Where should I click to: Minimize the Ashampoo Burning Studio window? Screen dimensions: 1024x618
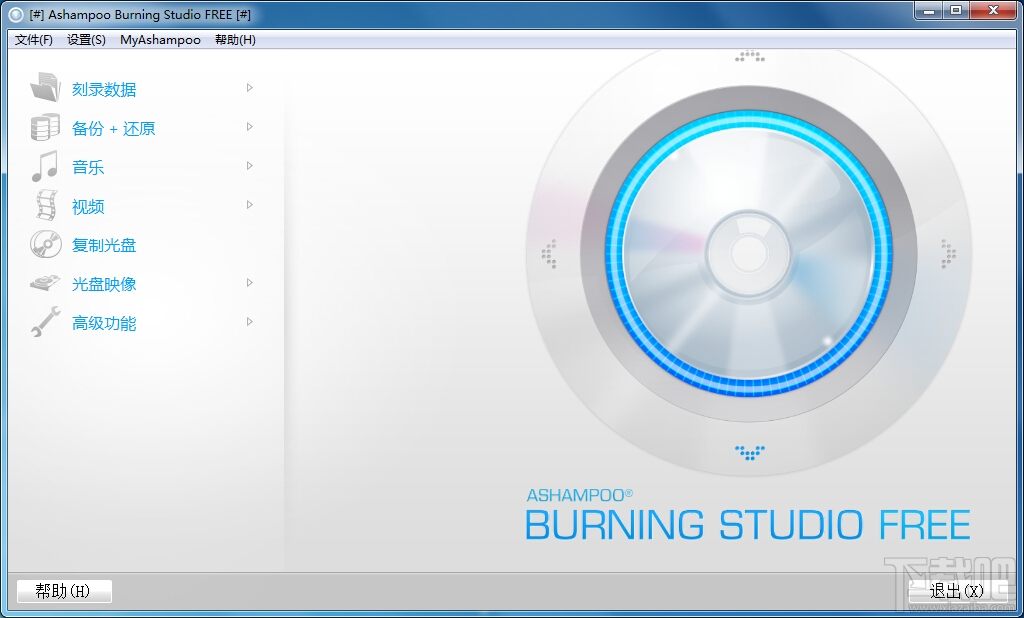[x=929, y=10]
